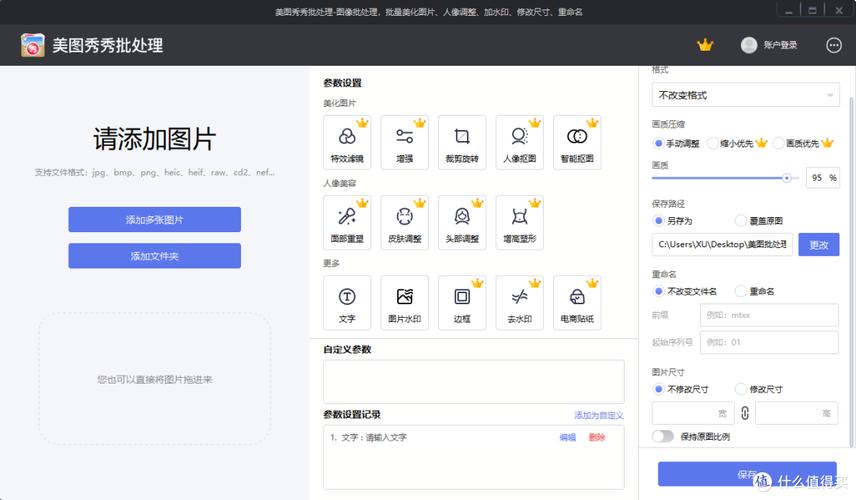Click 添加为自定义 link
The image size is (856, 500).
coord(598,415)
